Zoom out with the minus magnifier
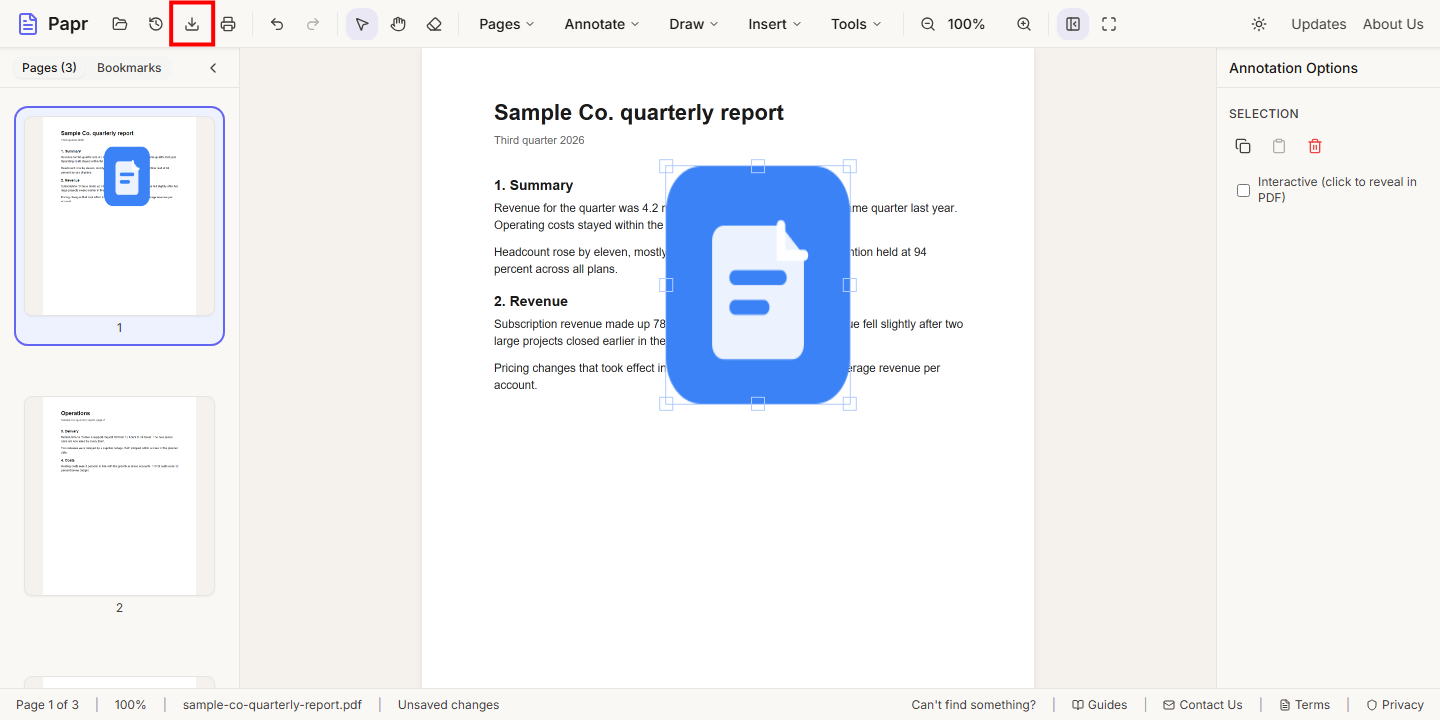 point(928,24)
